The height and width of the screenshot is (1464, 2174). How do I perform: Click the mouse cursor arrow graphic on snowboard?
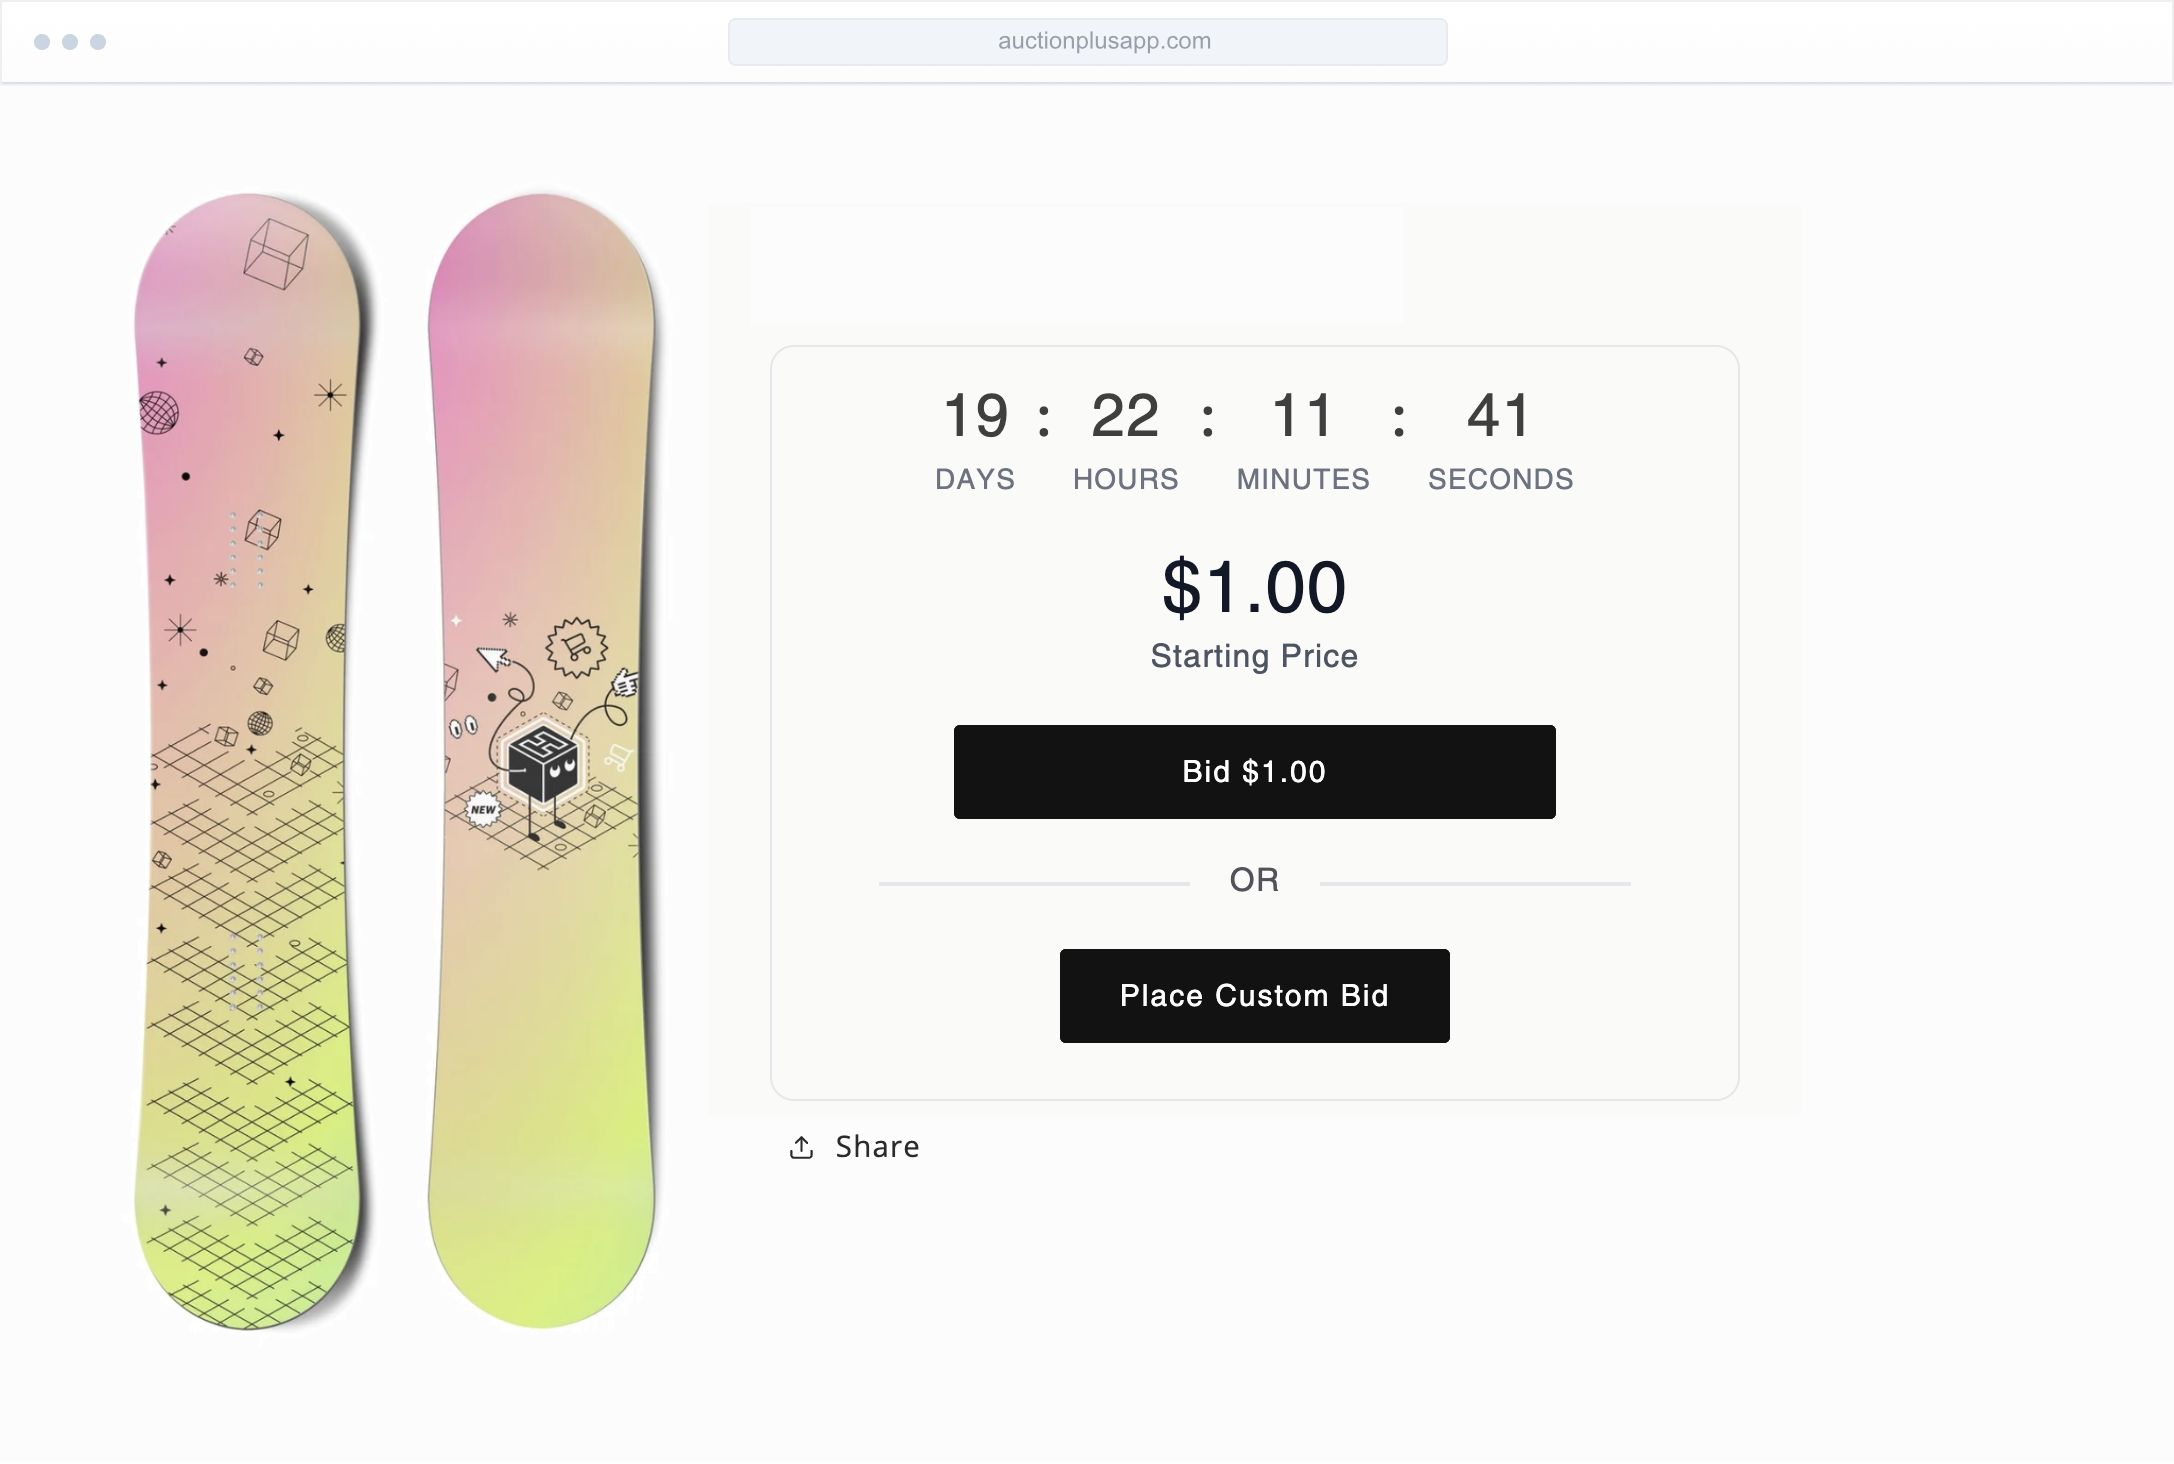(x=493, y=657)
